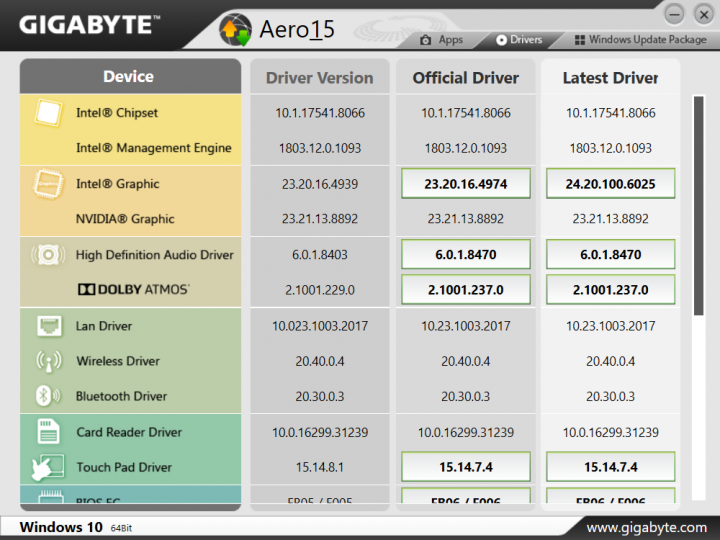Select the NVIDIA® Graphic device label
The height and width of the screenshot is (540, 720).
125,219
